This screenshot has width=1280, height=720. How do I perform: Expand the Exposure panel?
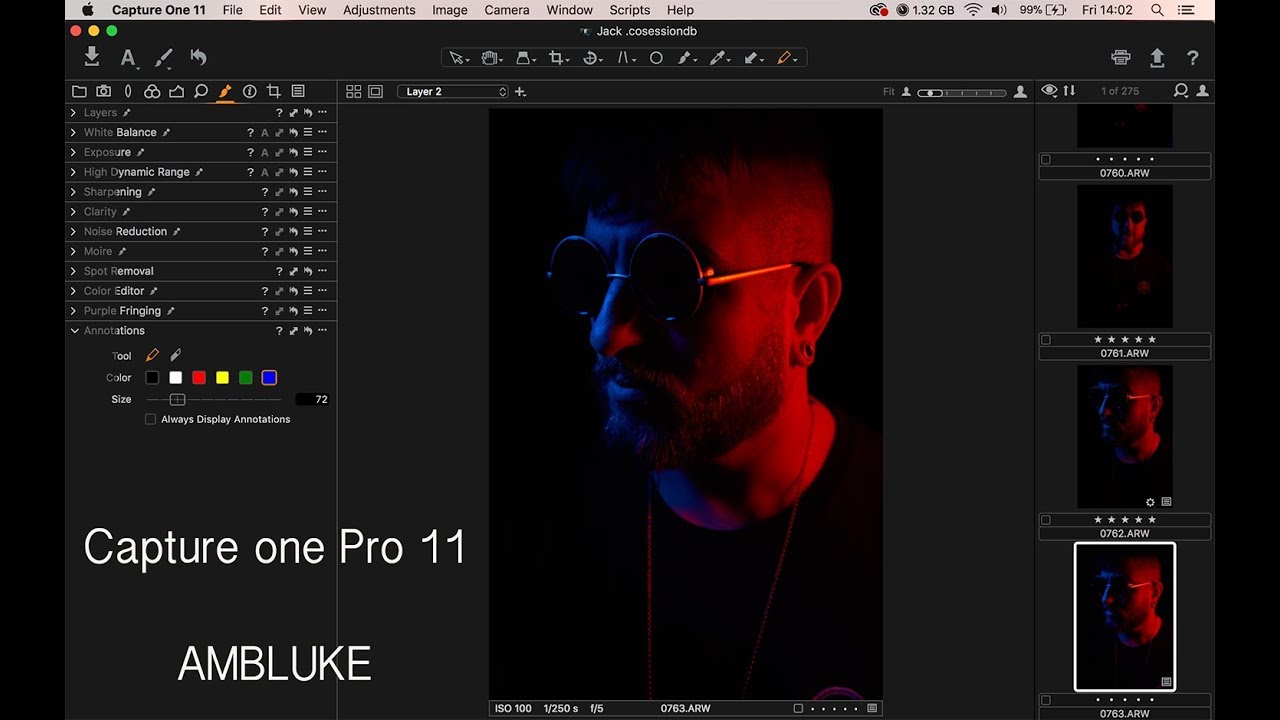click(x=73, y=152)
